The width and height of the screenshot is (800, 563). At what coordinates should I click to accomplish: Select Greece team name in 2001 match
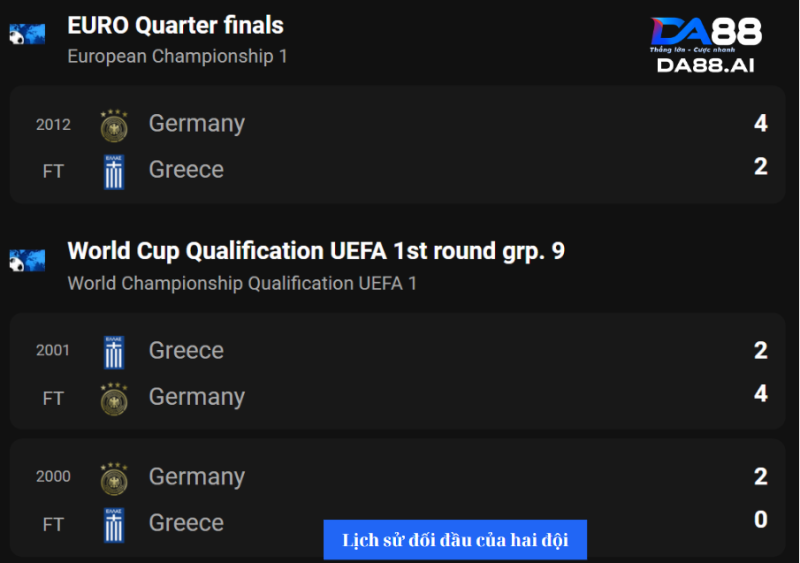[186, 351]
